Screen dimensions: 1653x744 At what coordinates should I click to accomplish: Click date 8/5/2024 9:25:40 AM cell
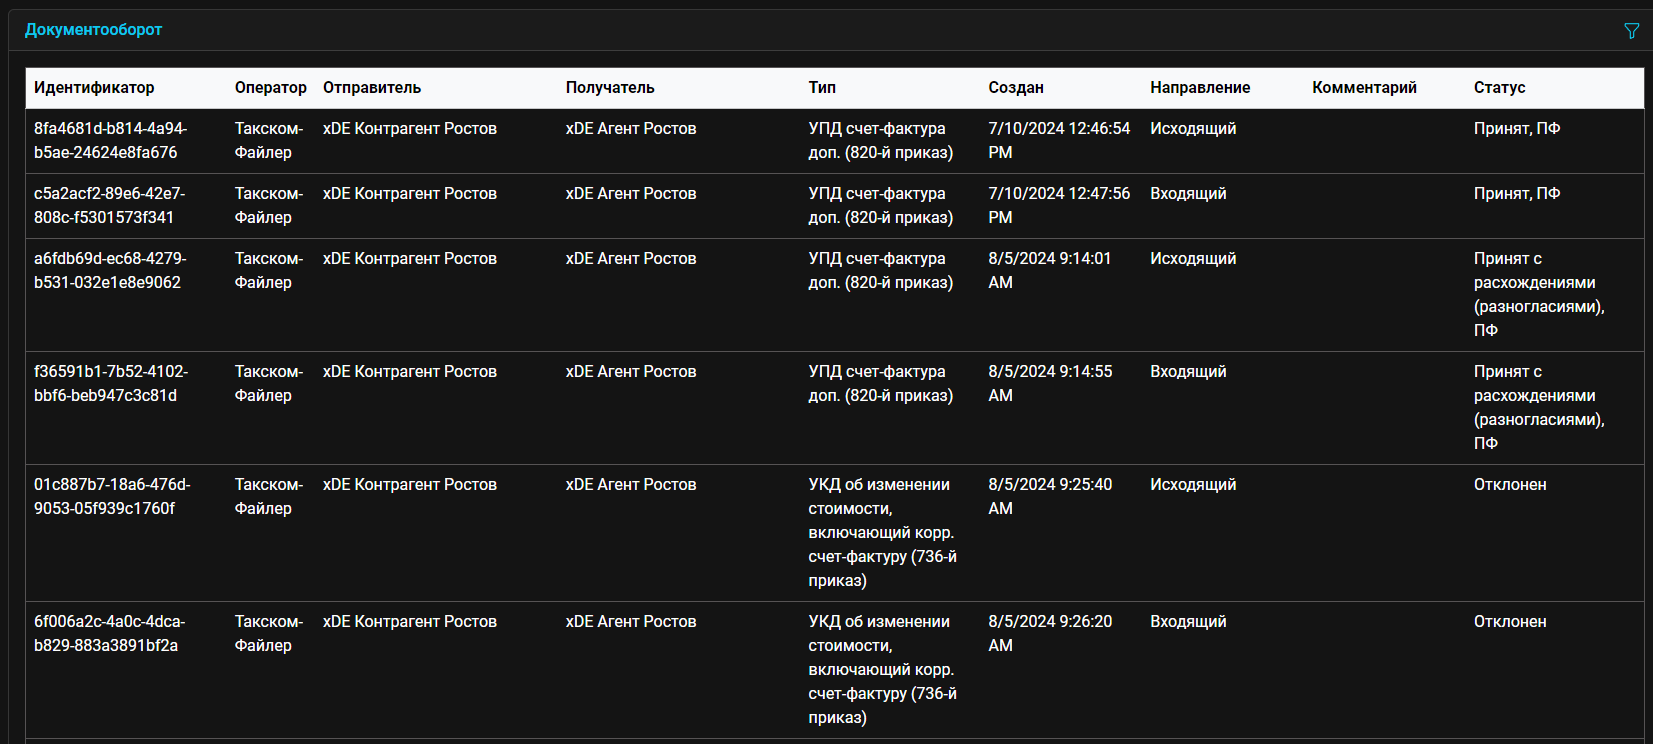(1050, 497)
